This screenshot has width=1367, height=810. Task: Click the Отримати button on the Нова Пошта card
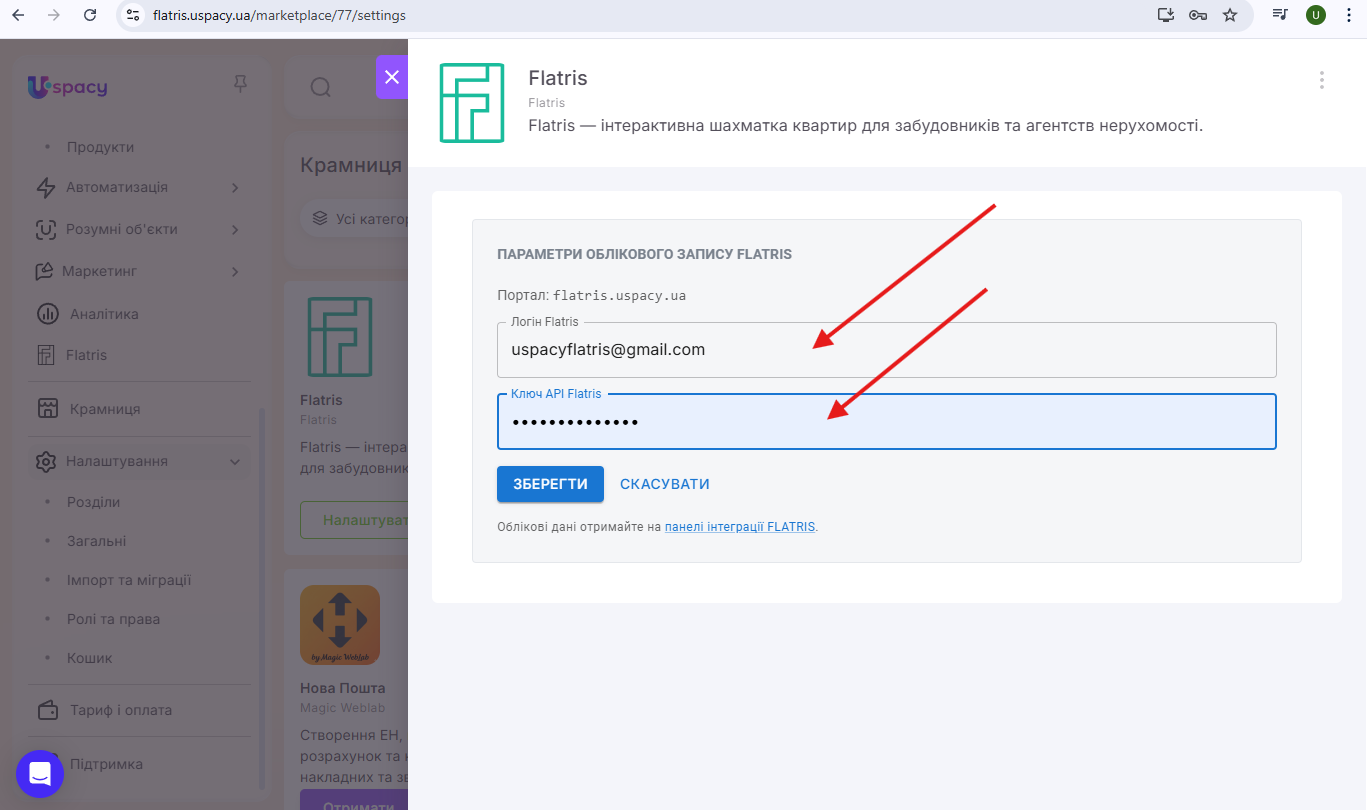click(355, 800)
